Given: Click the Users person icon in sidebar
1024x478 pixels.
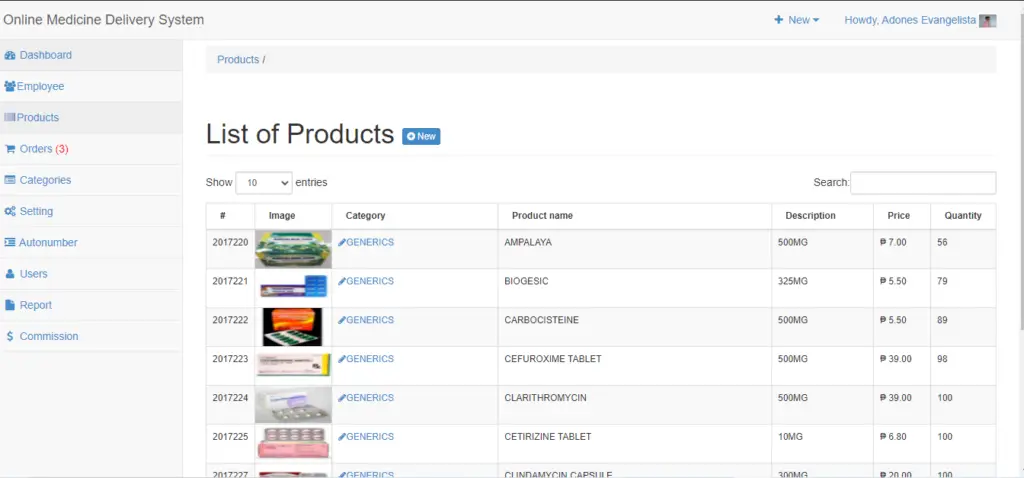Looking at the screenshot, I should click(10, 274).
